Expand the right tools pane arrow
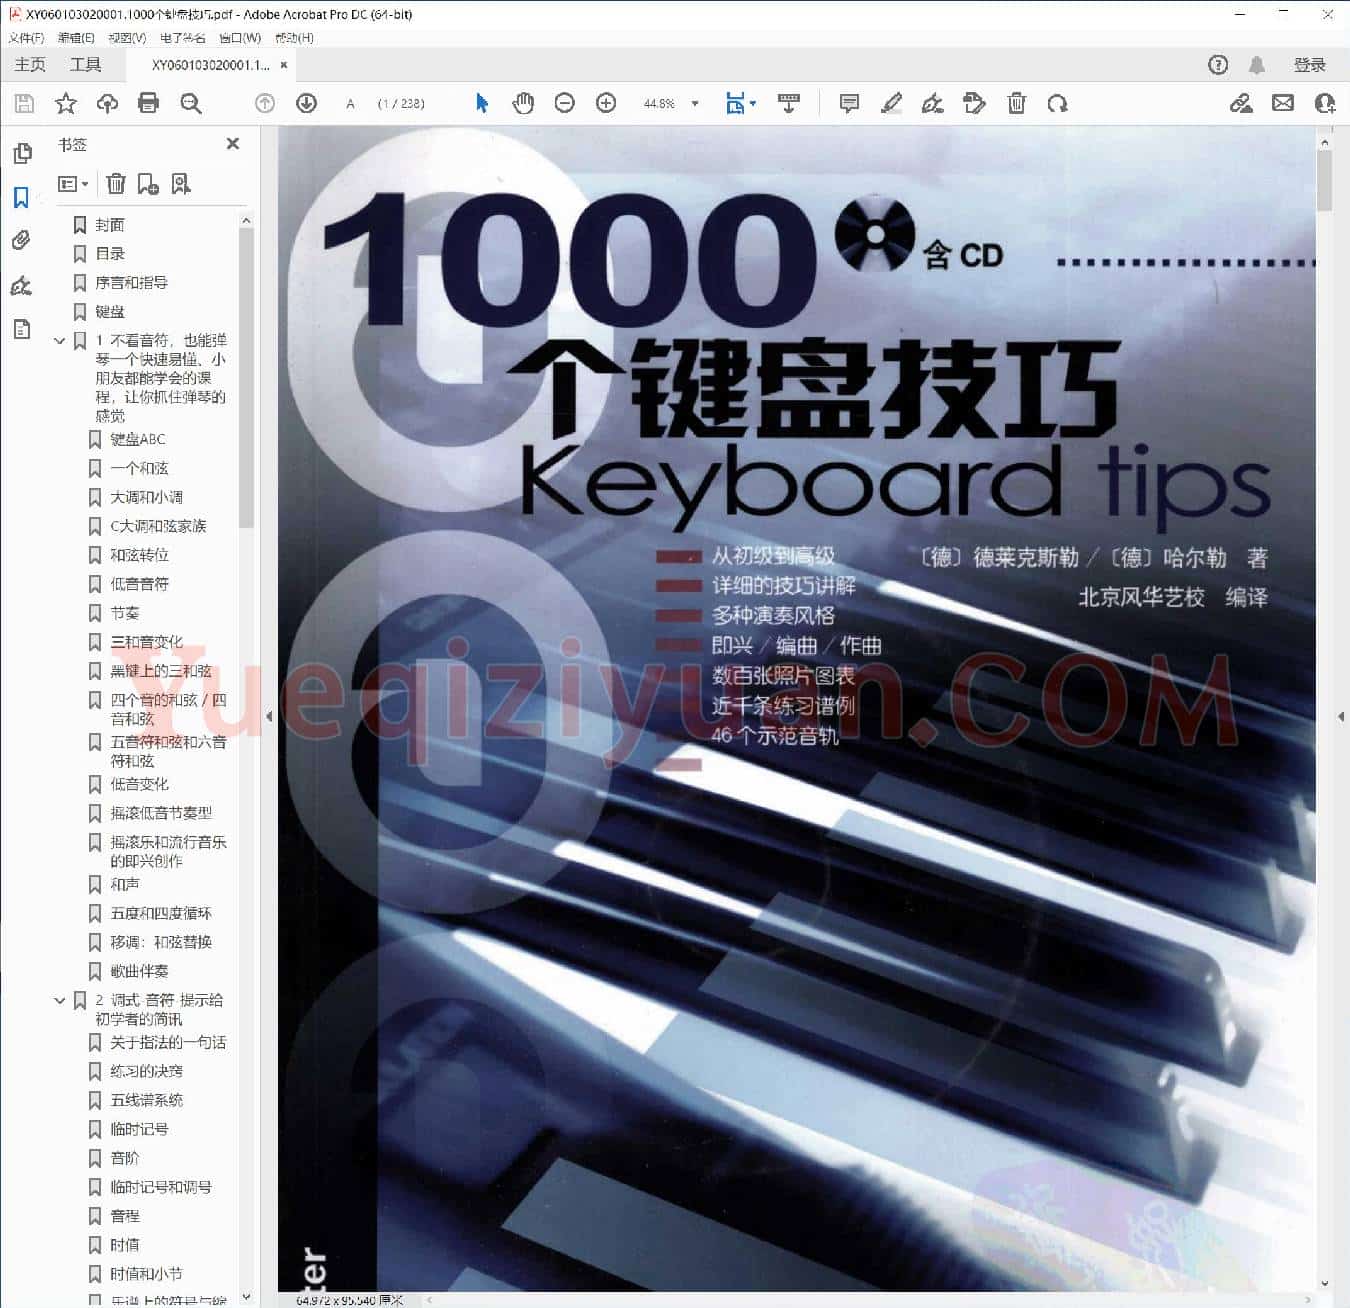This screenshot has width=1350, height=1308. (x=1341, y=716)
